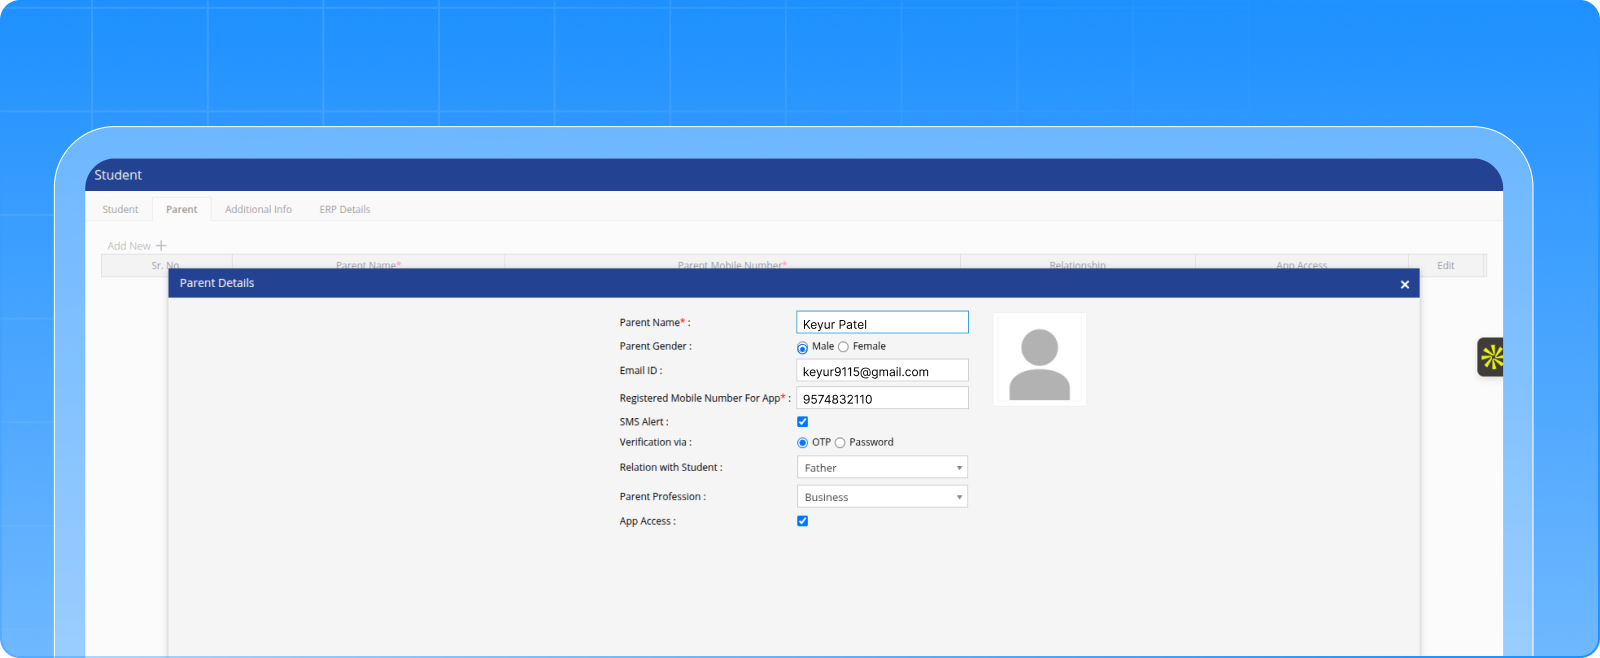
Task: Expand the Parent Profession dropdown
Action: [x=881, y=497]
